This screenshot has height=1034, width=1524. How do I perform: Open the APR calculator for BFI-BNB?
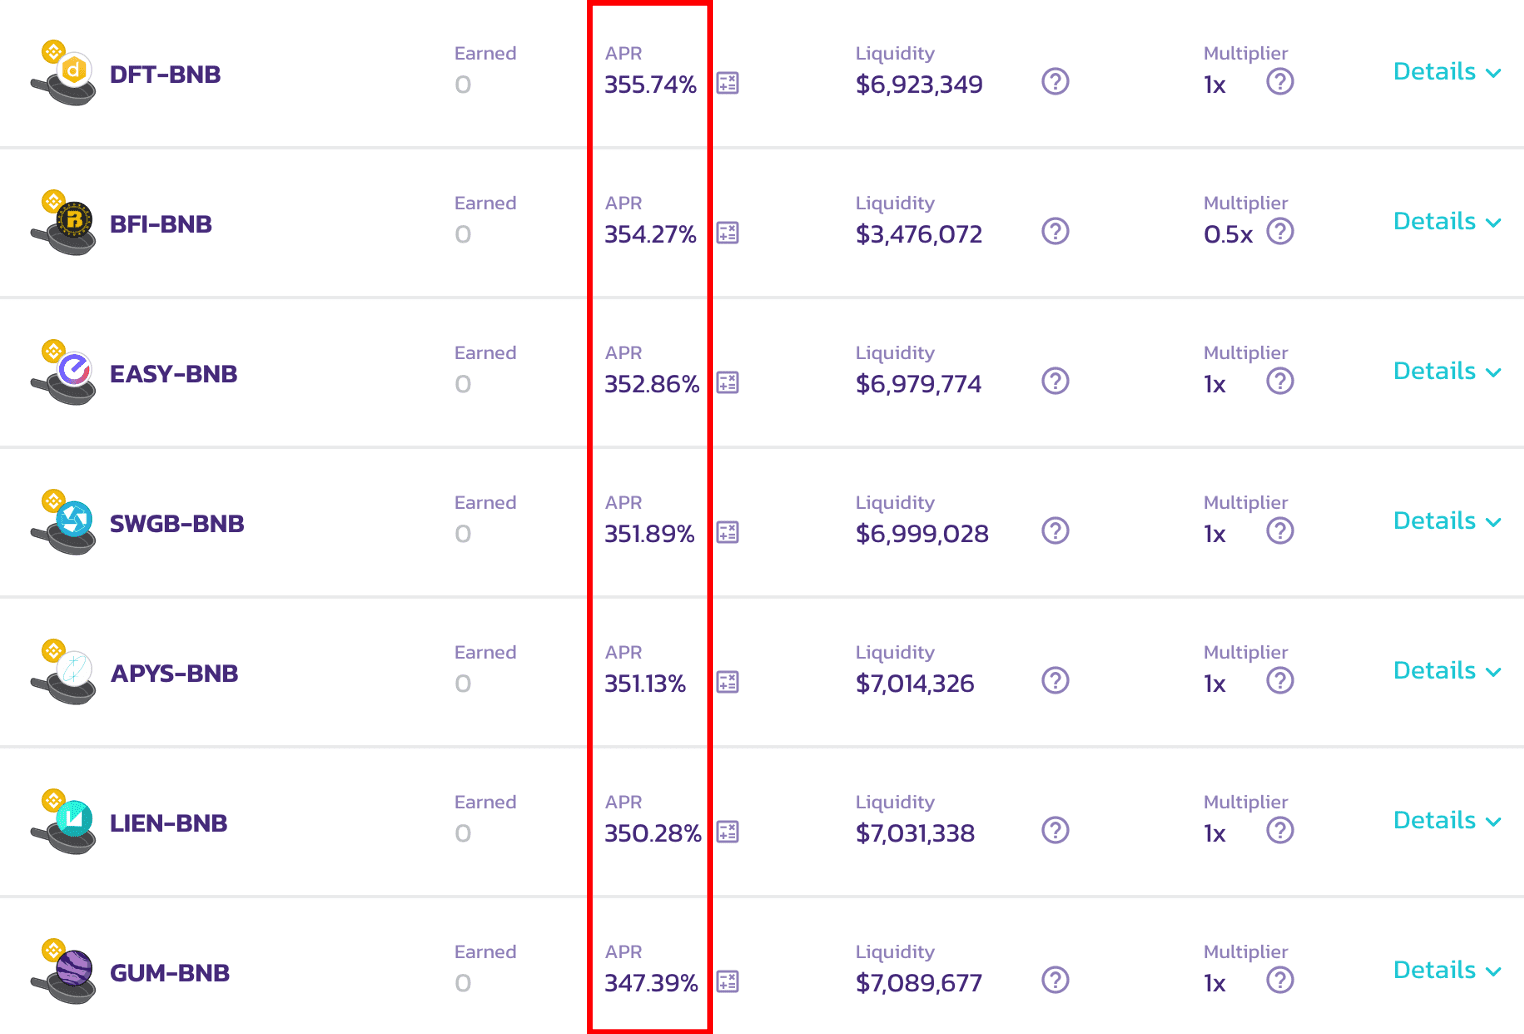pos(728,233)
